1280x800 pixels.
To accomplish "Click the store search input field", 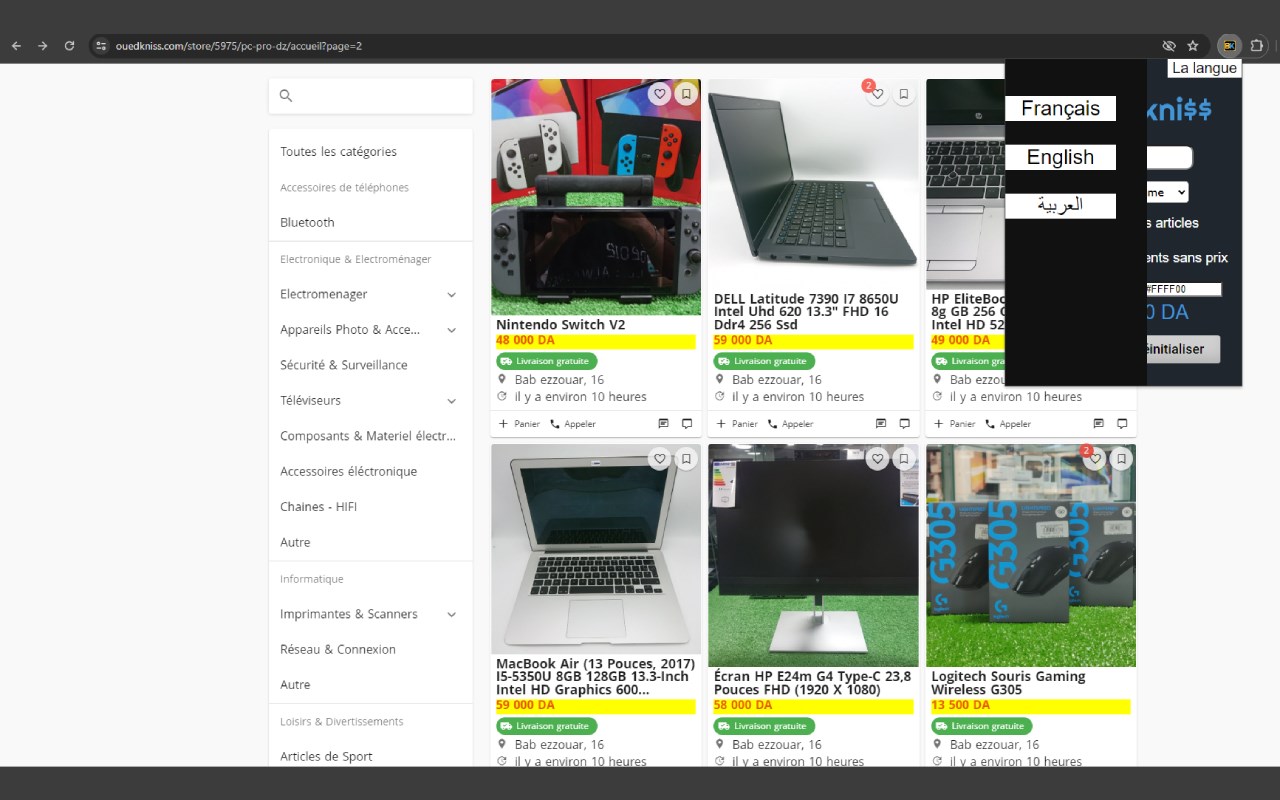I will pos(371,96).
